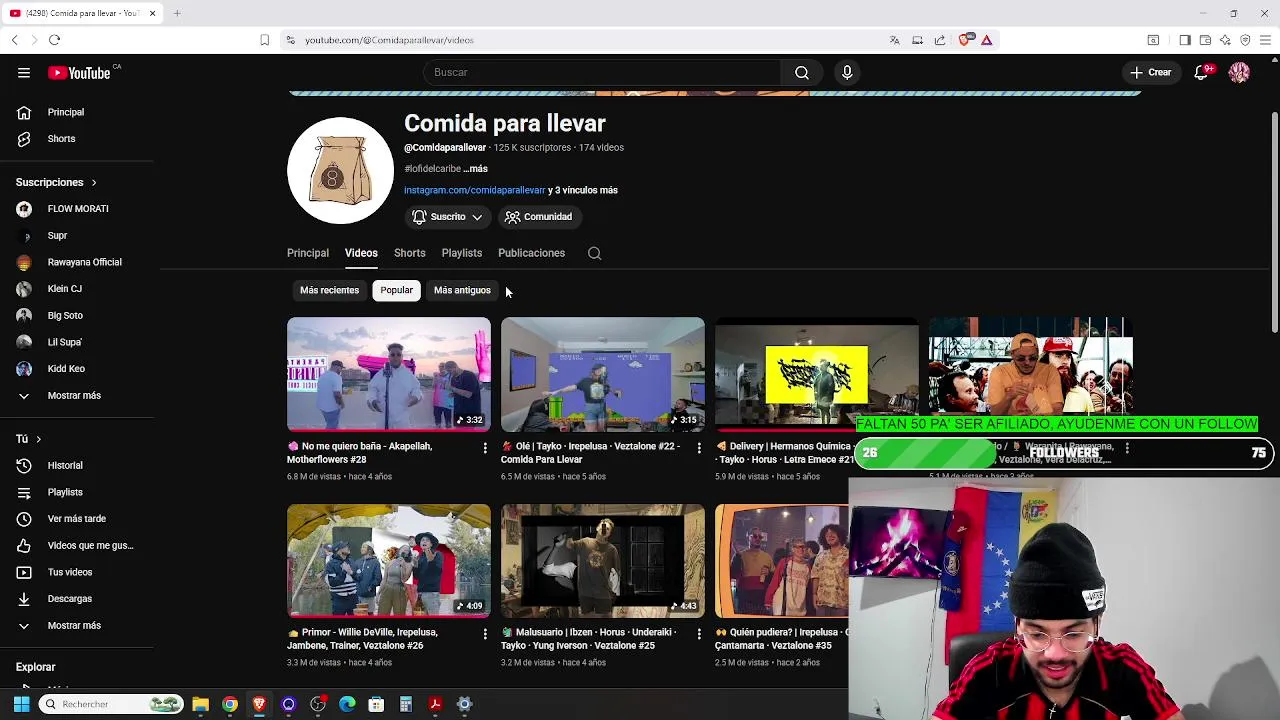The height and width of the screenshot is (720, 1280).
Task: Open Brave Wallet icon
Action: click(1205, 40)
